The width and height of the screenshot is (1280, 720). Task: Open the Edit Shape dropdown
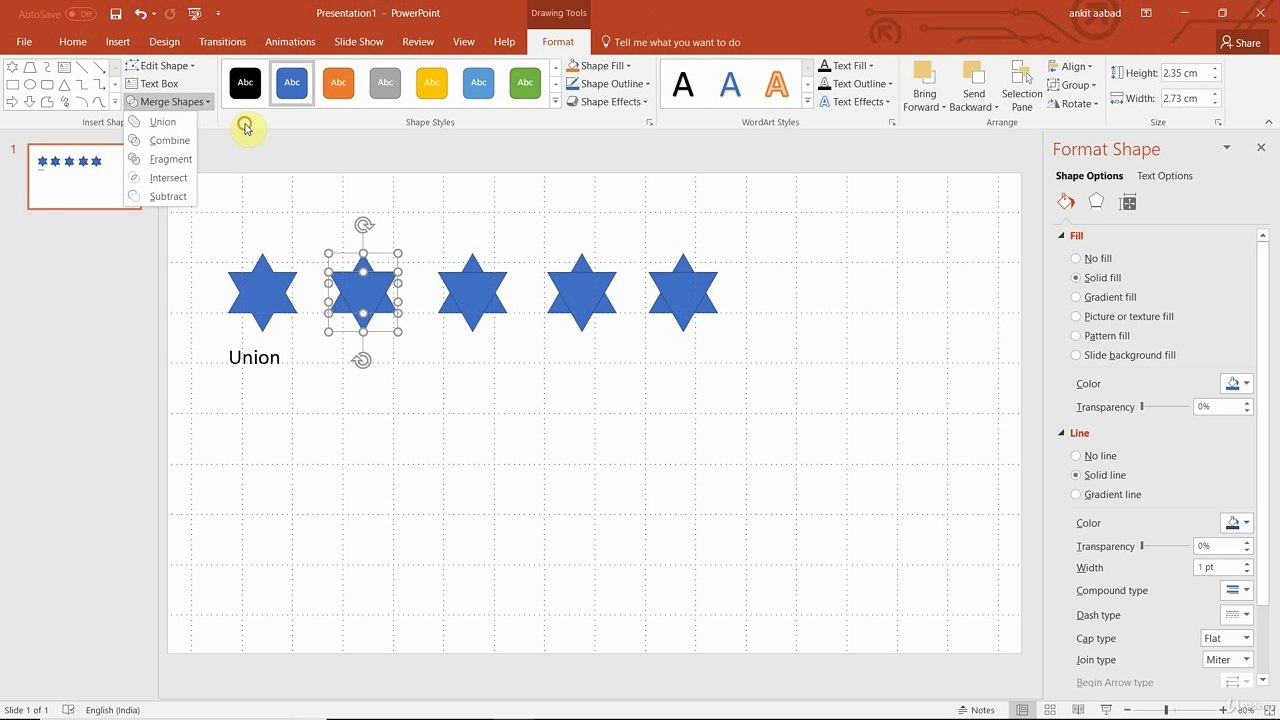(x=160, y=66)
